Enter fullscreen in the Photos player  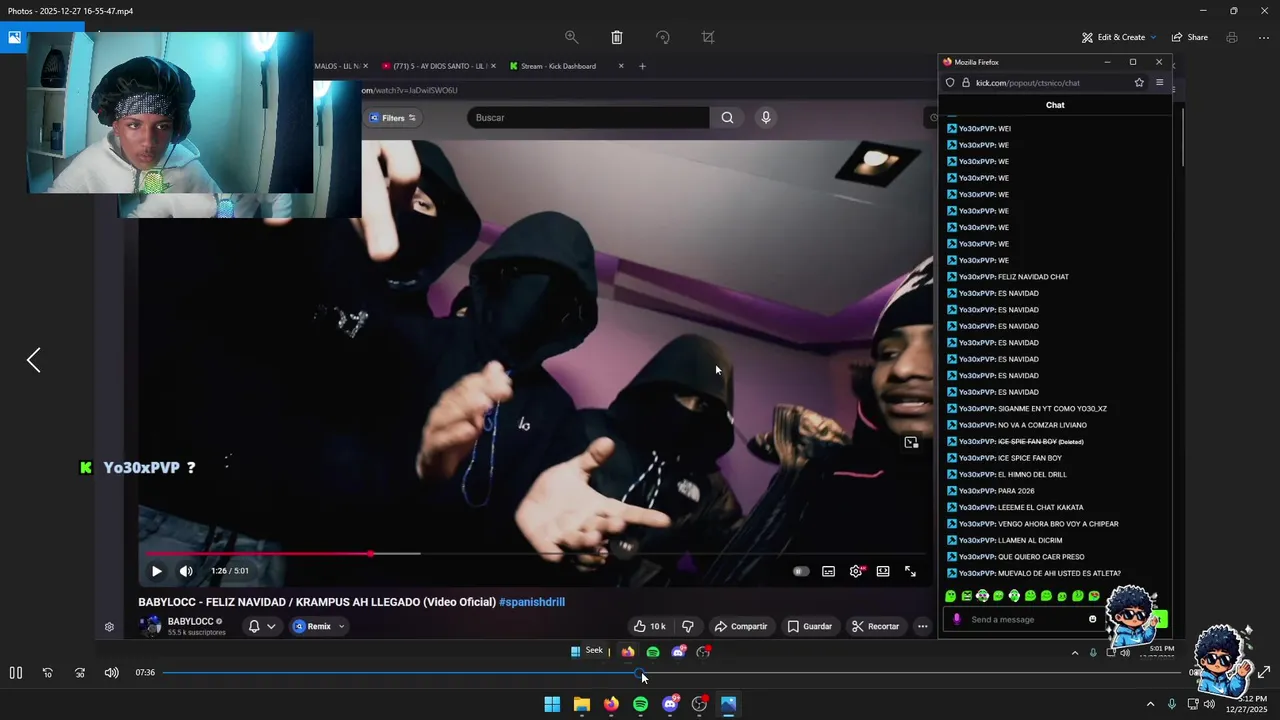[1264, 673]
